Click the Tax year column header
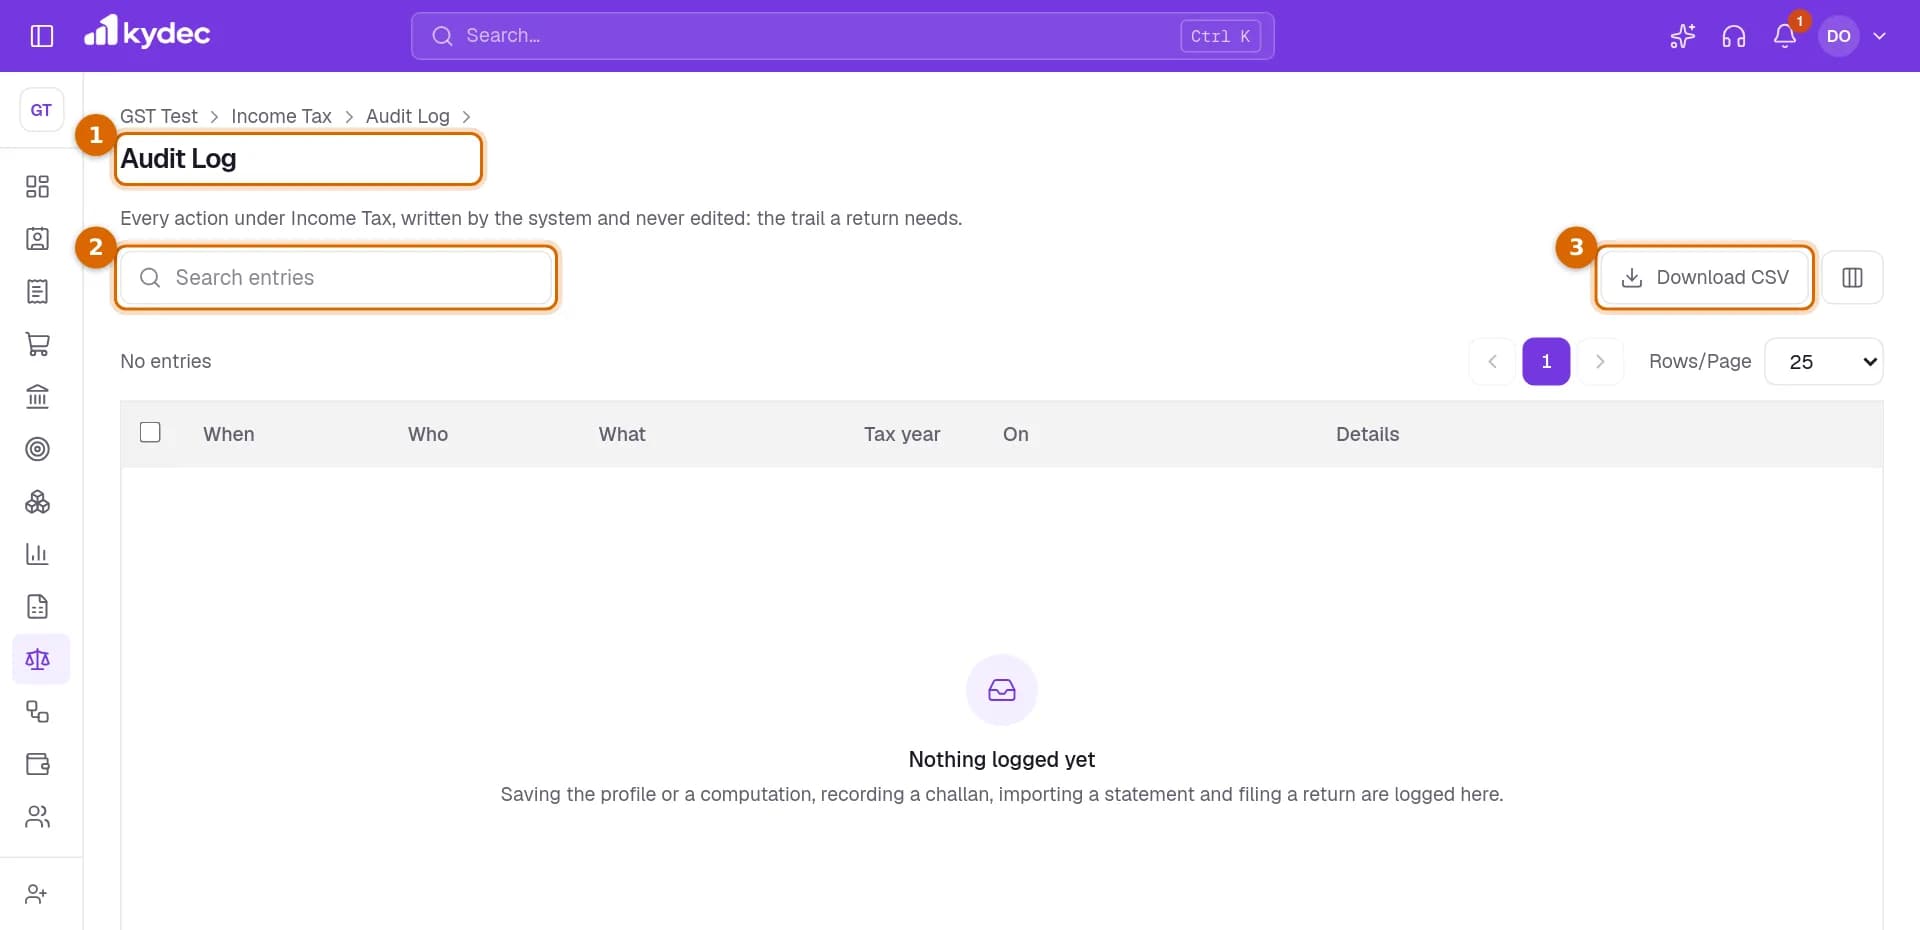The image size is (1920, 930). [902, 434]
